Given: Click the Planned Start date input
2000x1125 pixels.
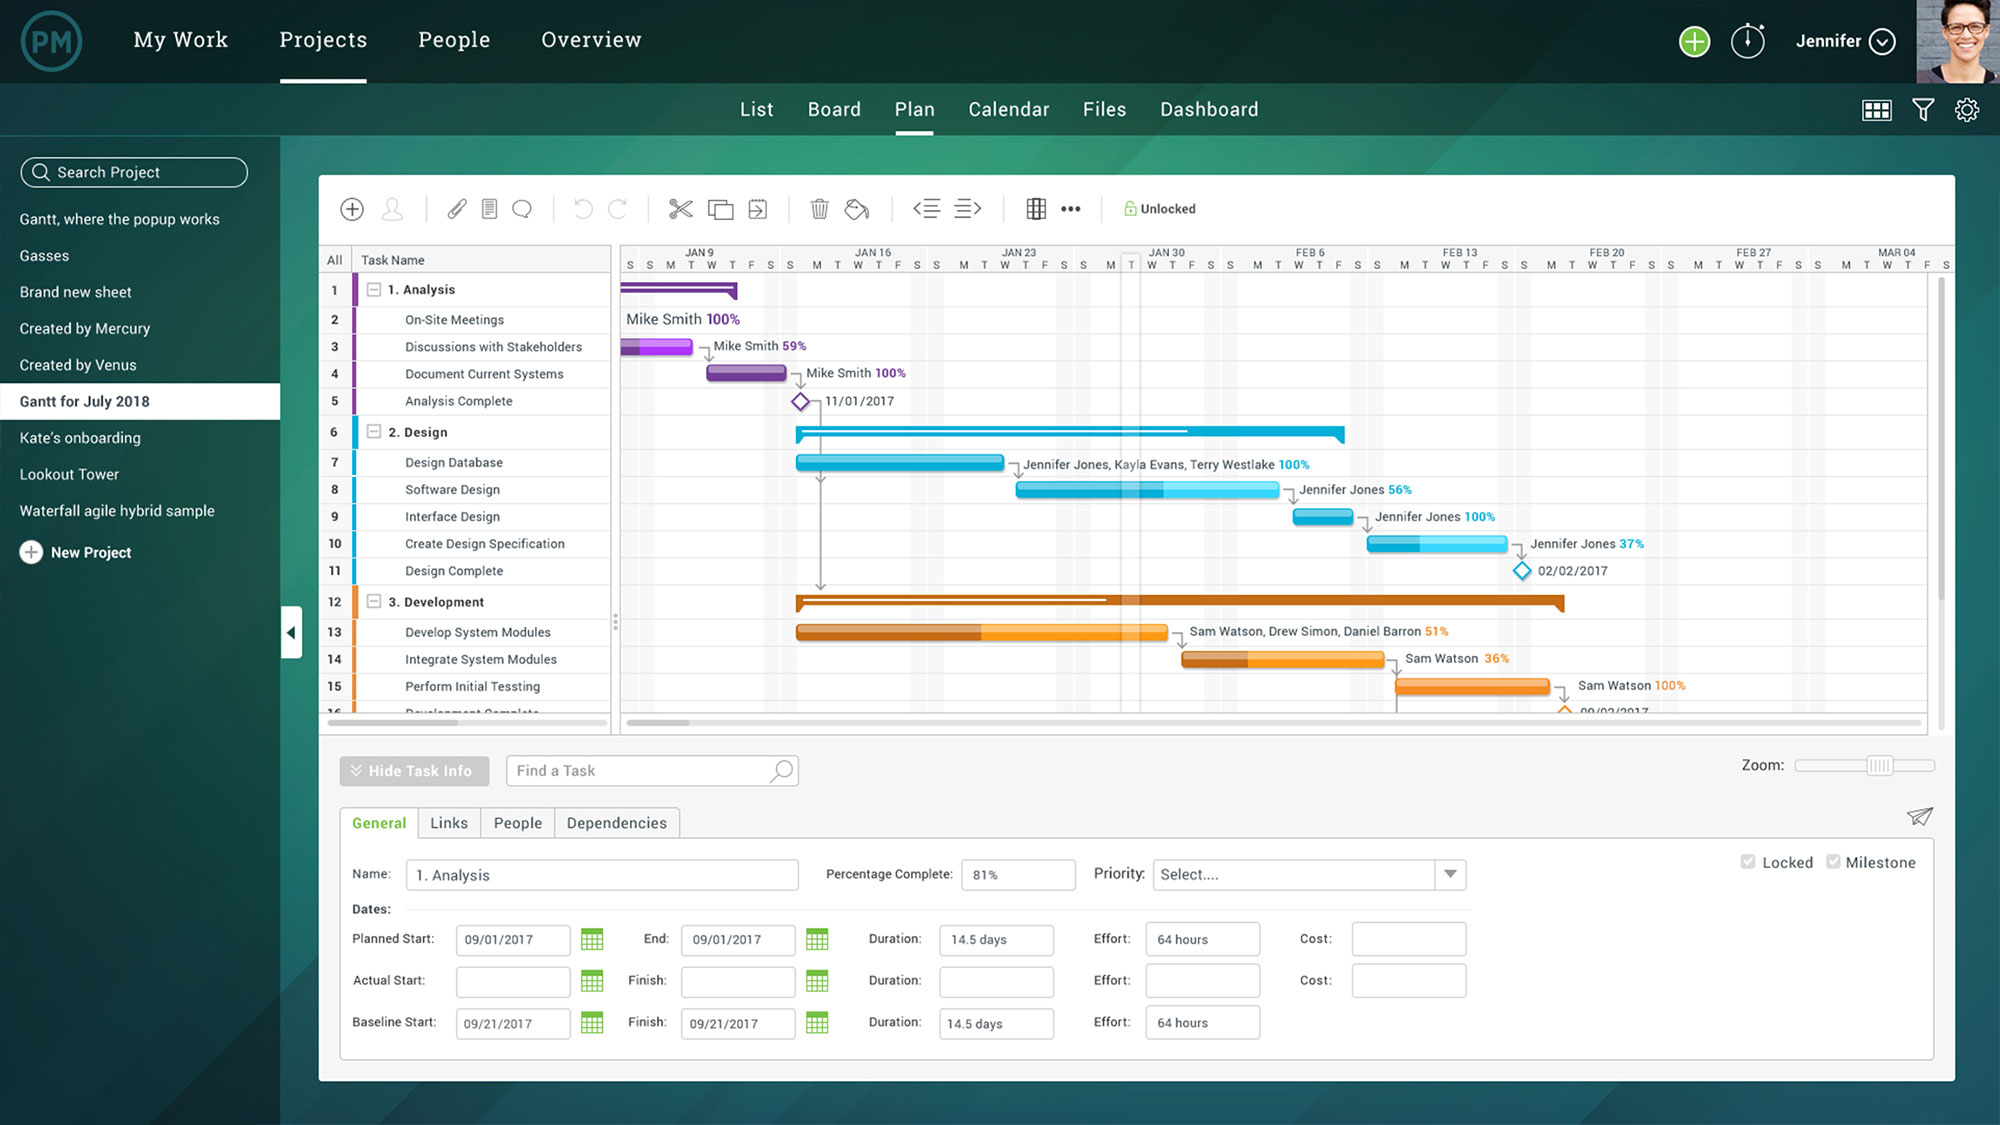Looking at the screenshot, I should click(x=510, y=938).
